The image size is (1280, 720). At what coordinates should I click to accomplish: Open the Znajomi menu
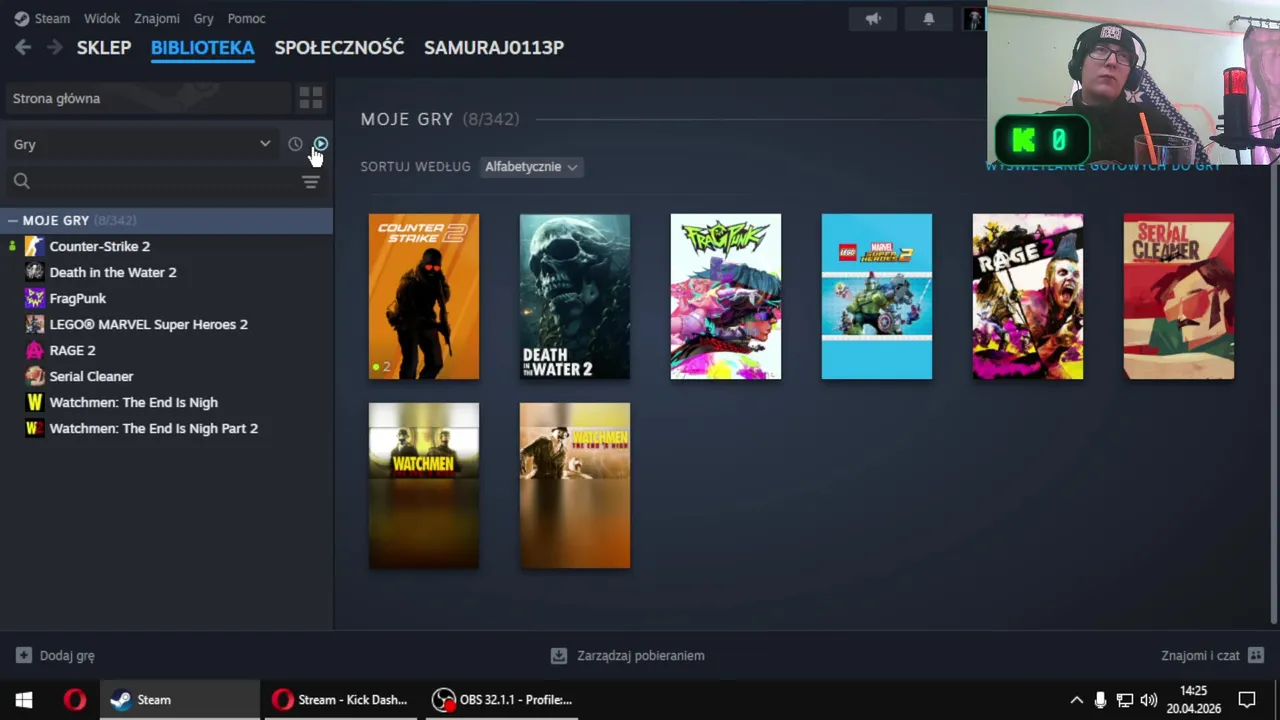point(157,18)
